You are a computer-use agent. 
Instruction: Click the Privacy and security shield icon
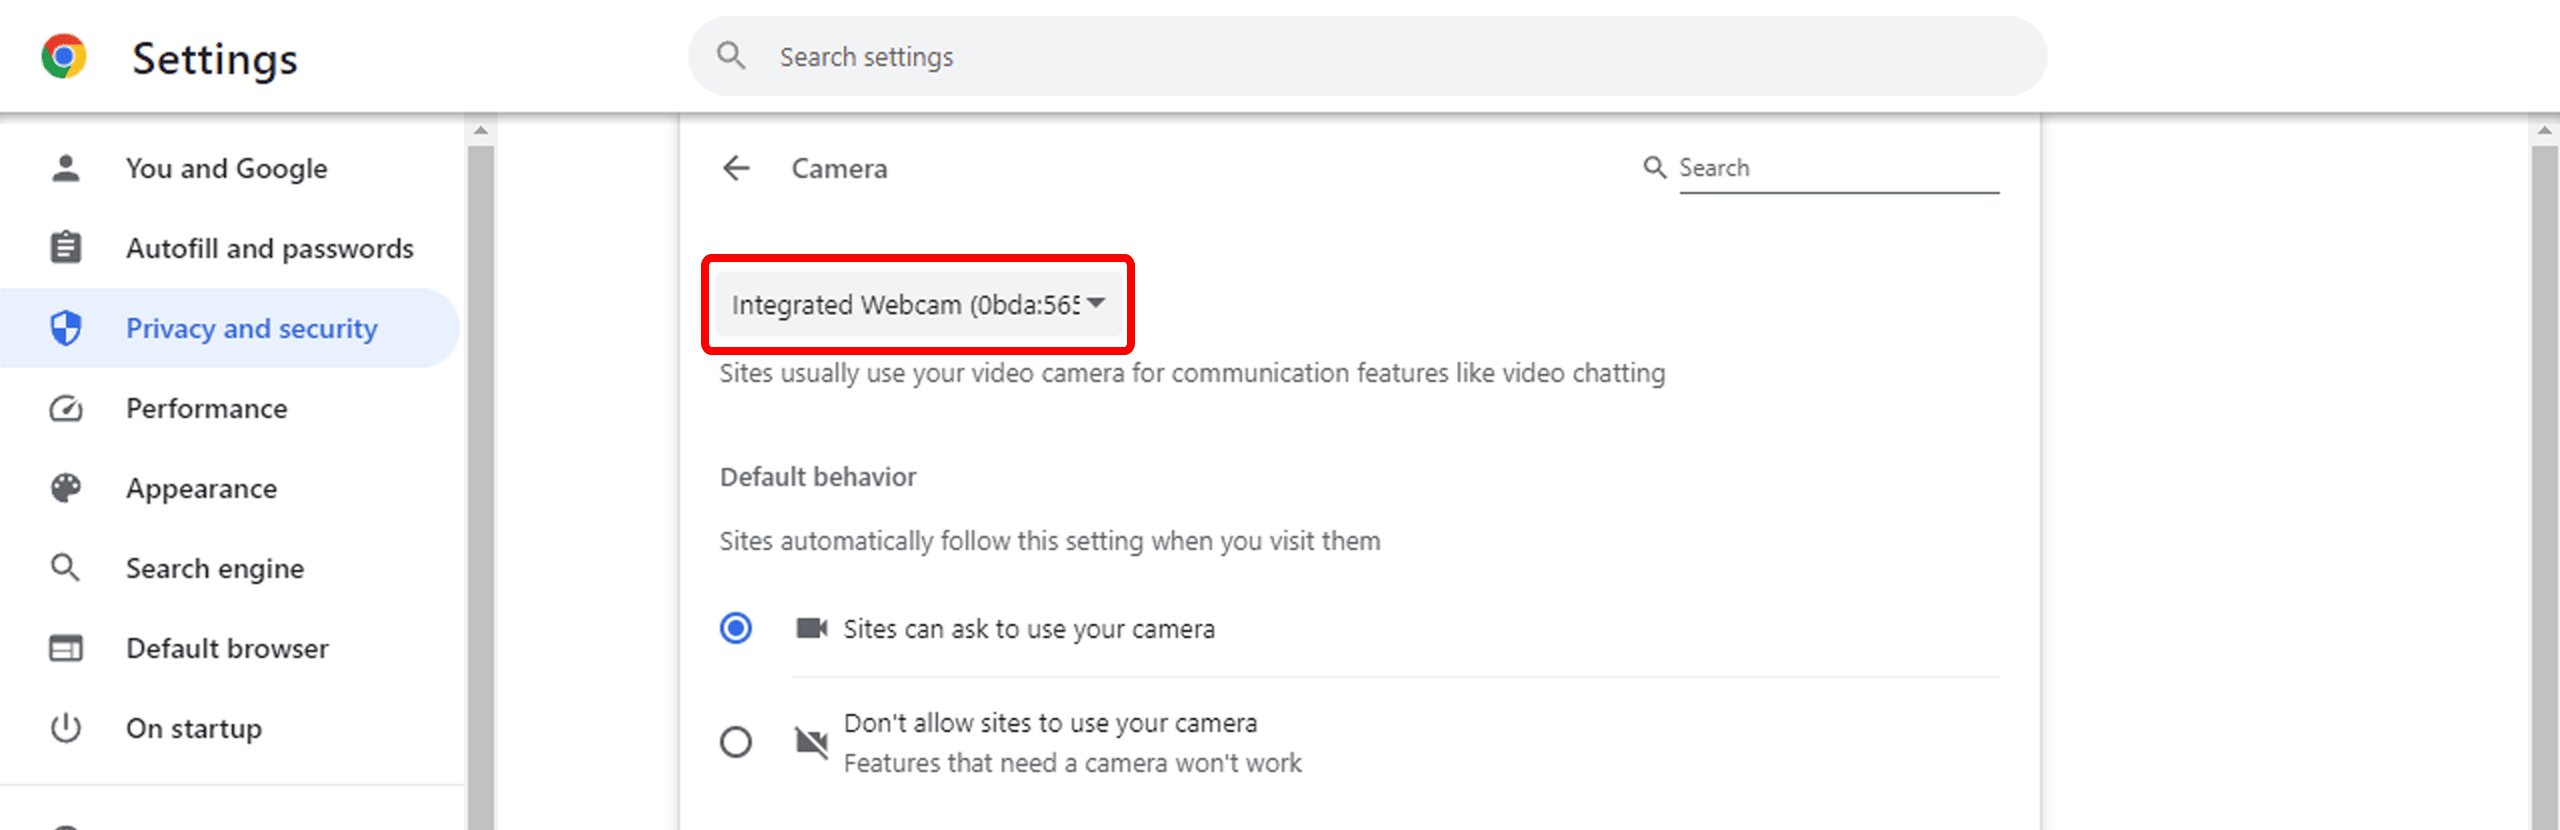click(x=66, y=328)
